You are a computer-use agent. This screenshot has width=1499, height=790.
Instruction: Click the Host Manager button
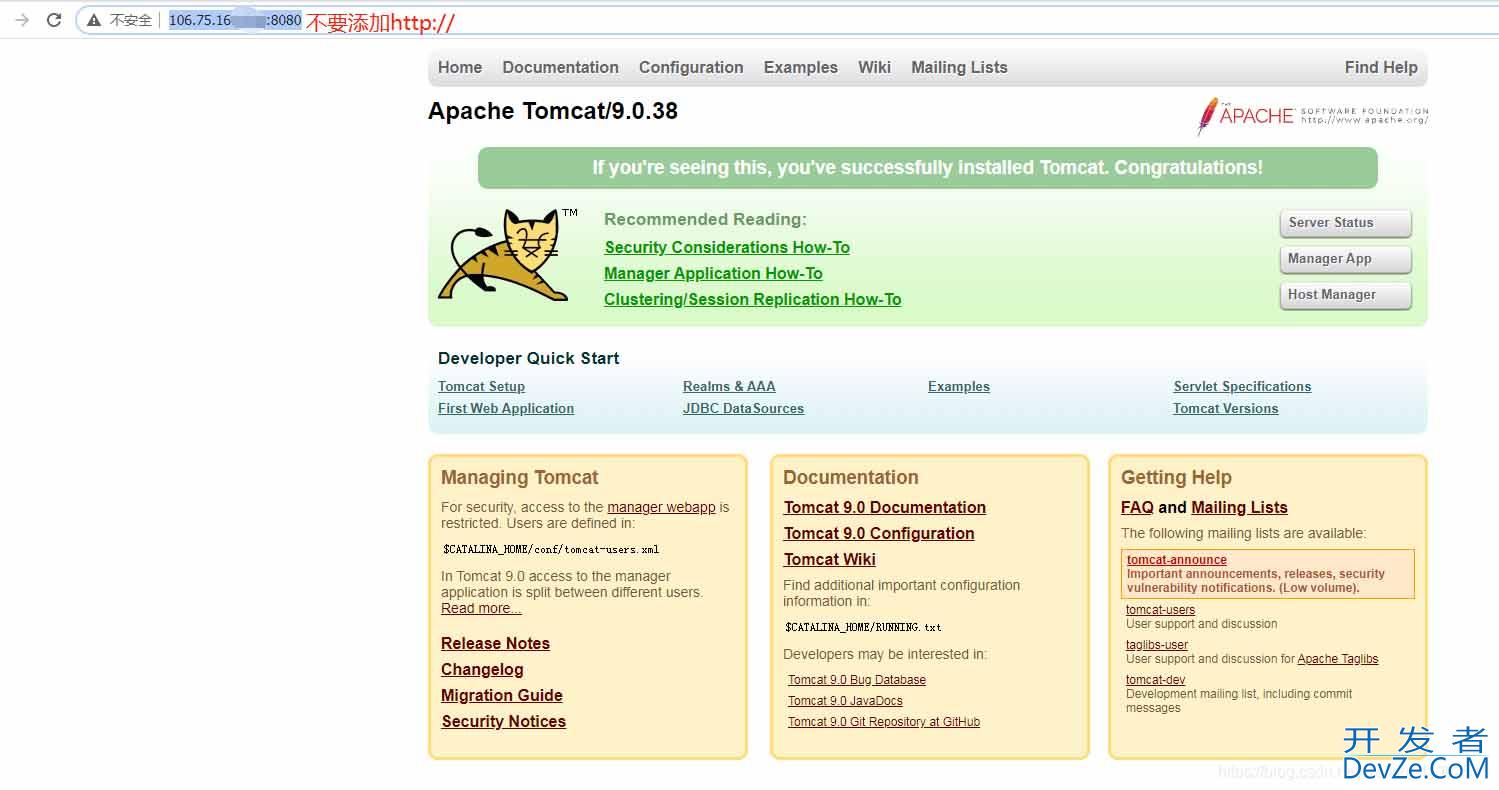pyautogui.click(x=1345, y=295)
